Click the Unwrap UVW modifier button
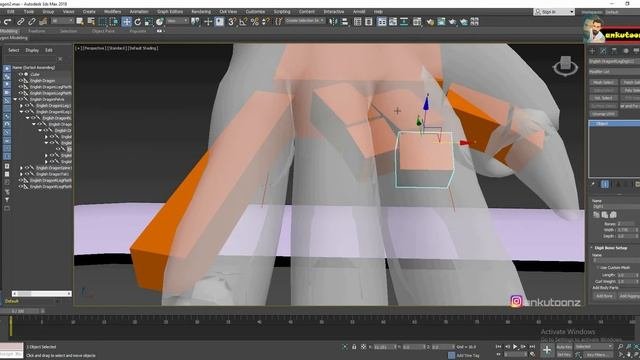 603,114
